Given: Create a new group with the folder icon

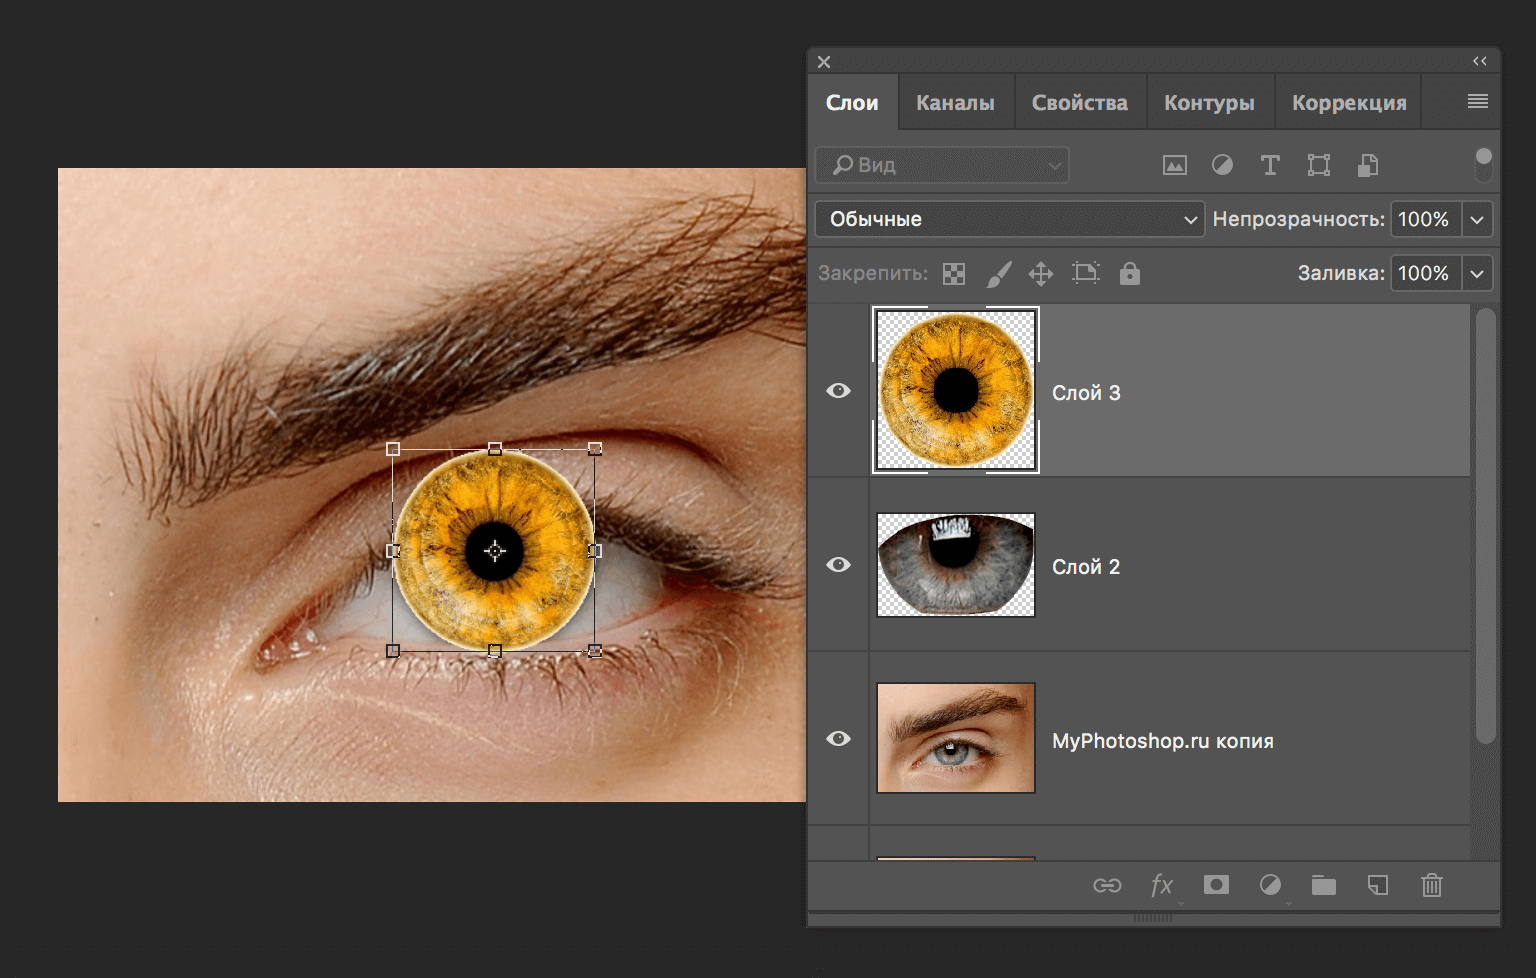Looking at the screenshot, I should (x=1324, y=885).
